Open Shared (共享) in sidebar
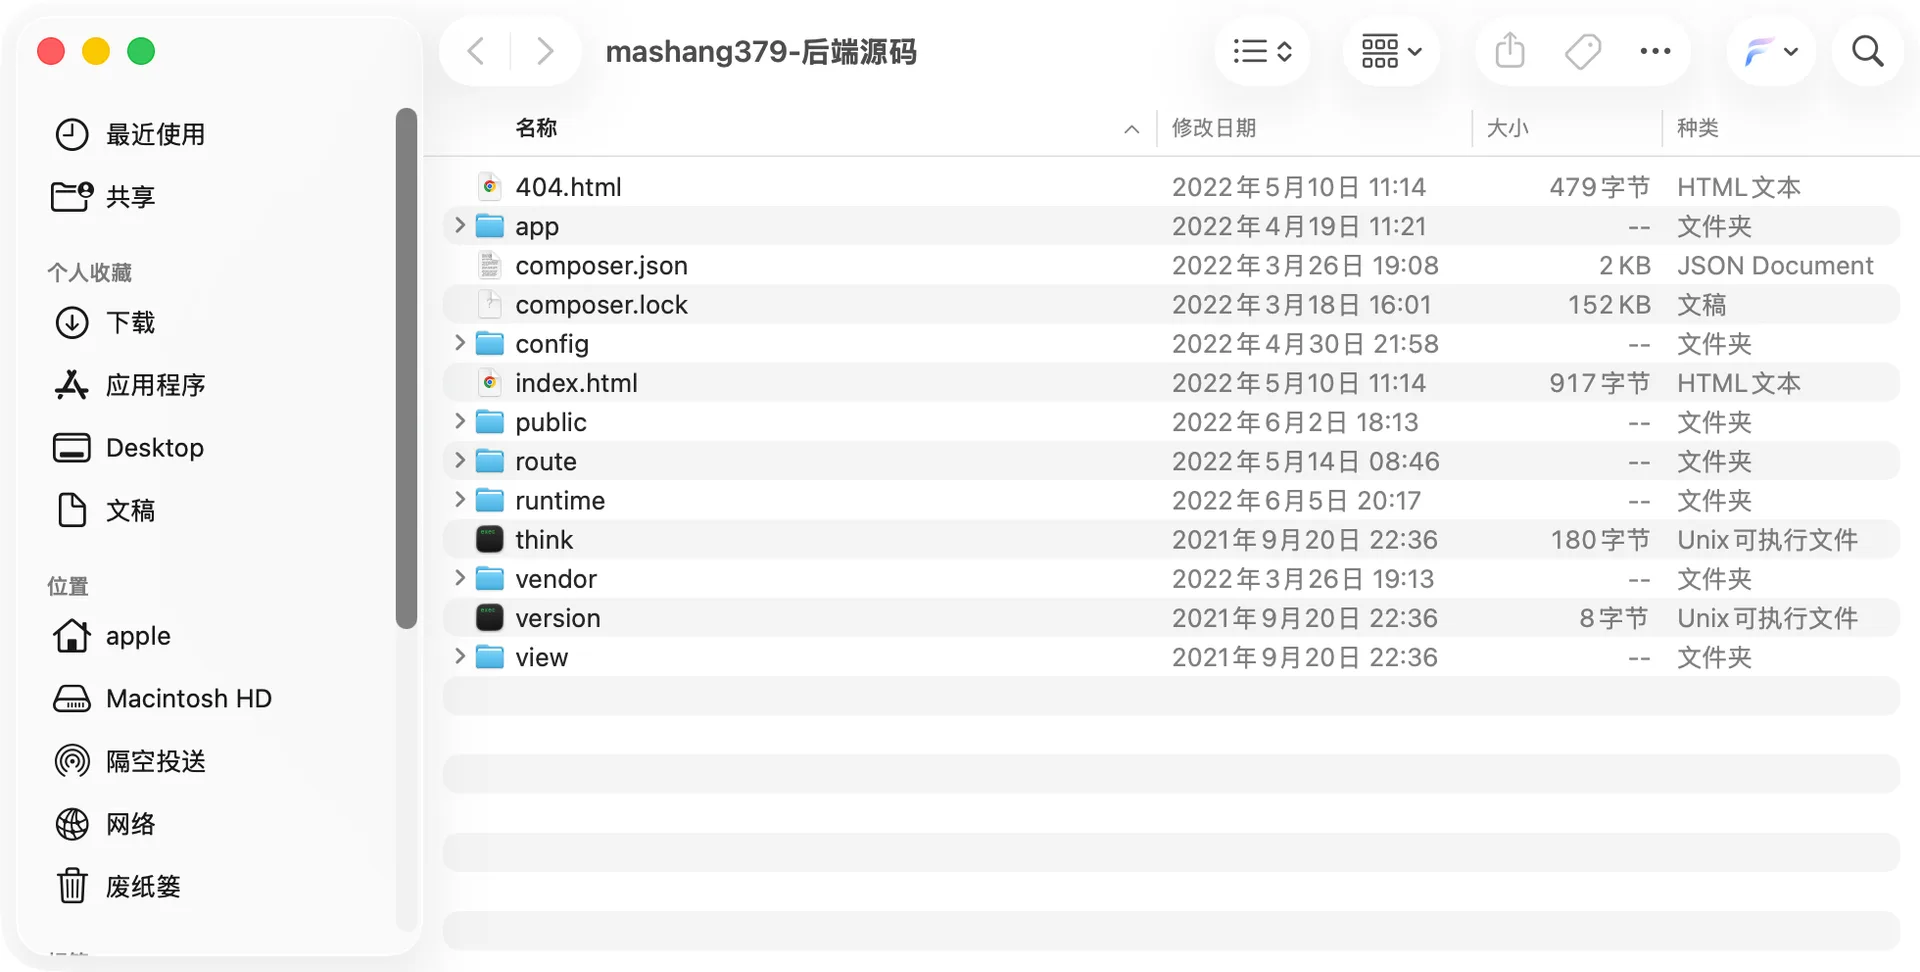Image resolution: width=1920 pixels, height=972 pixels. 103,197
